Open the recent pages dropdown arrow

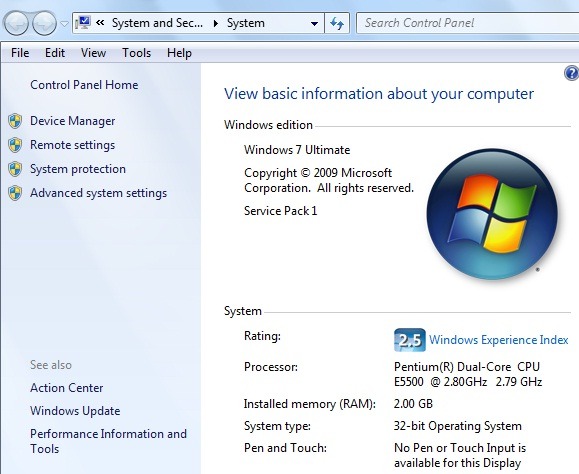pyautogui.click(x=64, y=24)
